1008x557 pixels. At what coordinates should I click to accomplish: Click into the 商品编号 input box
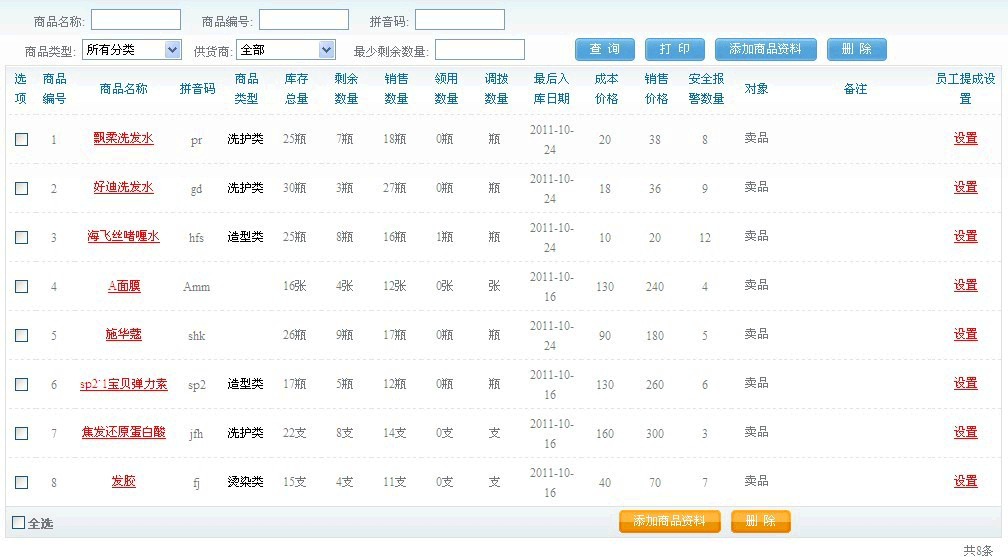(x=304, y=20)
